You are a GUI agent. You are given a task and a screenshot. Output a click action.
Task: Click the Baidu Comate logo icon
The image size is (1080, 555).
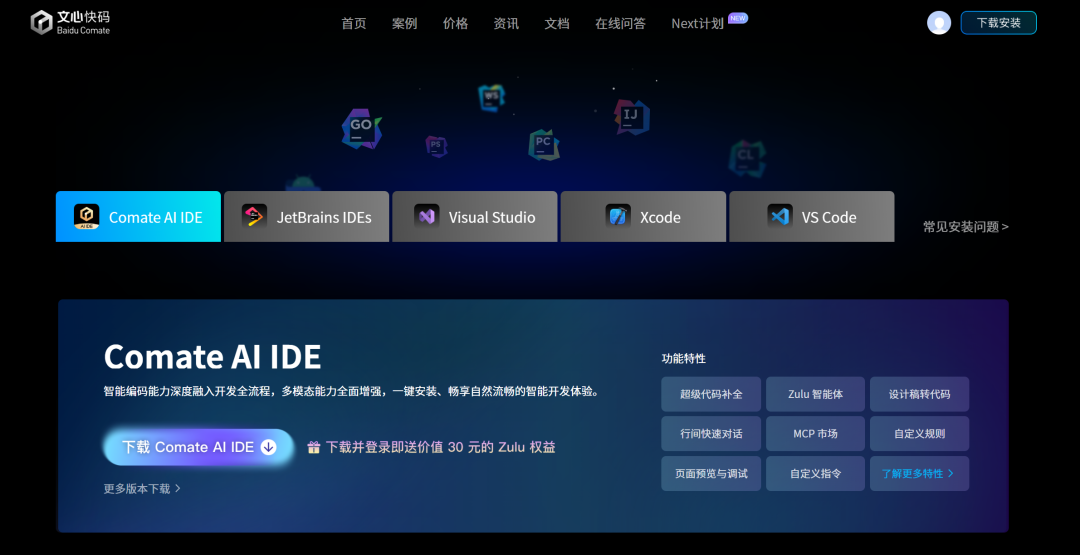[x=41, y=23]
